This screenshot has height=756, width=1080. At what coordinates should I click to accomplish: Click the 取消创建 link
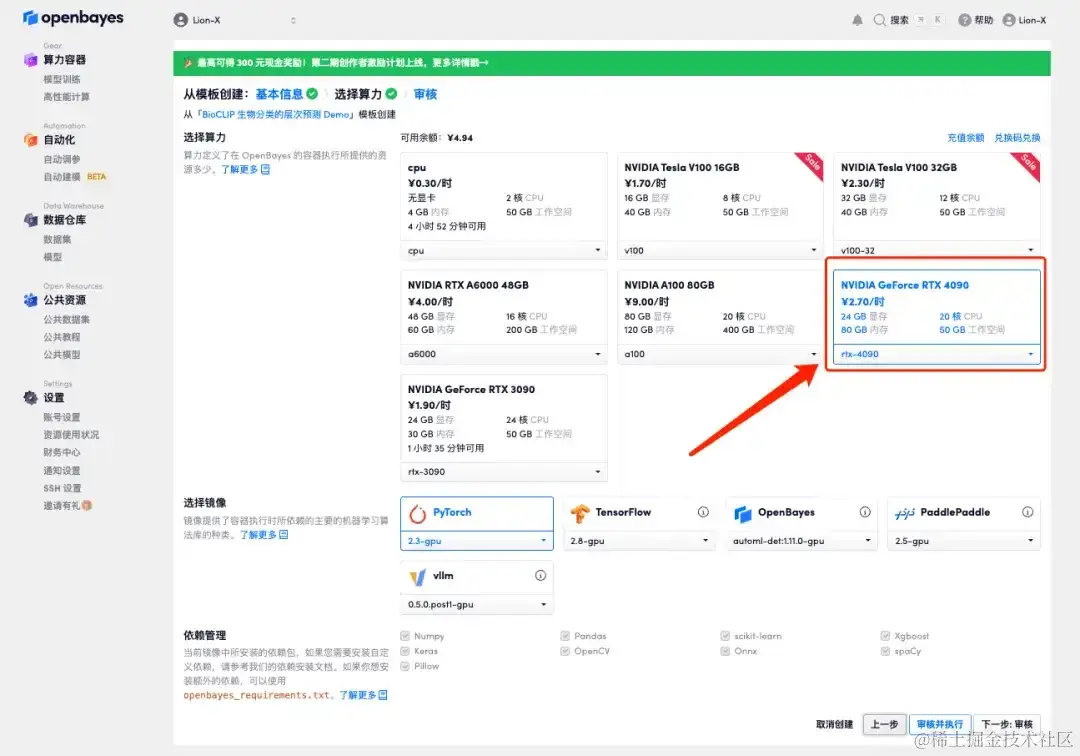tap(834, 724)
